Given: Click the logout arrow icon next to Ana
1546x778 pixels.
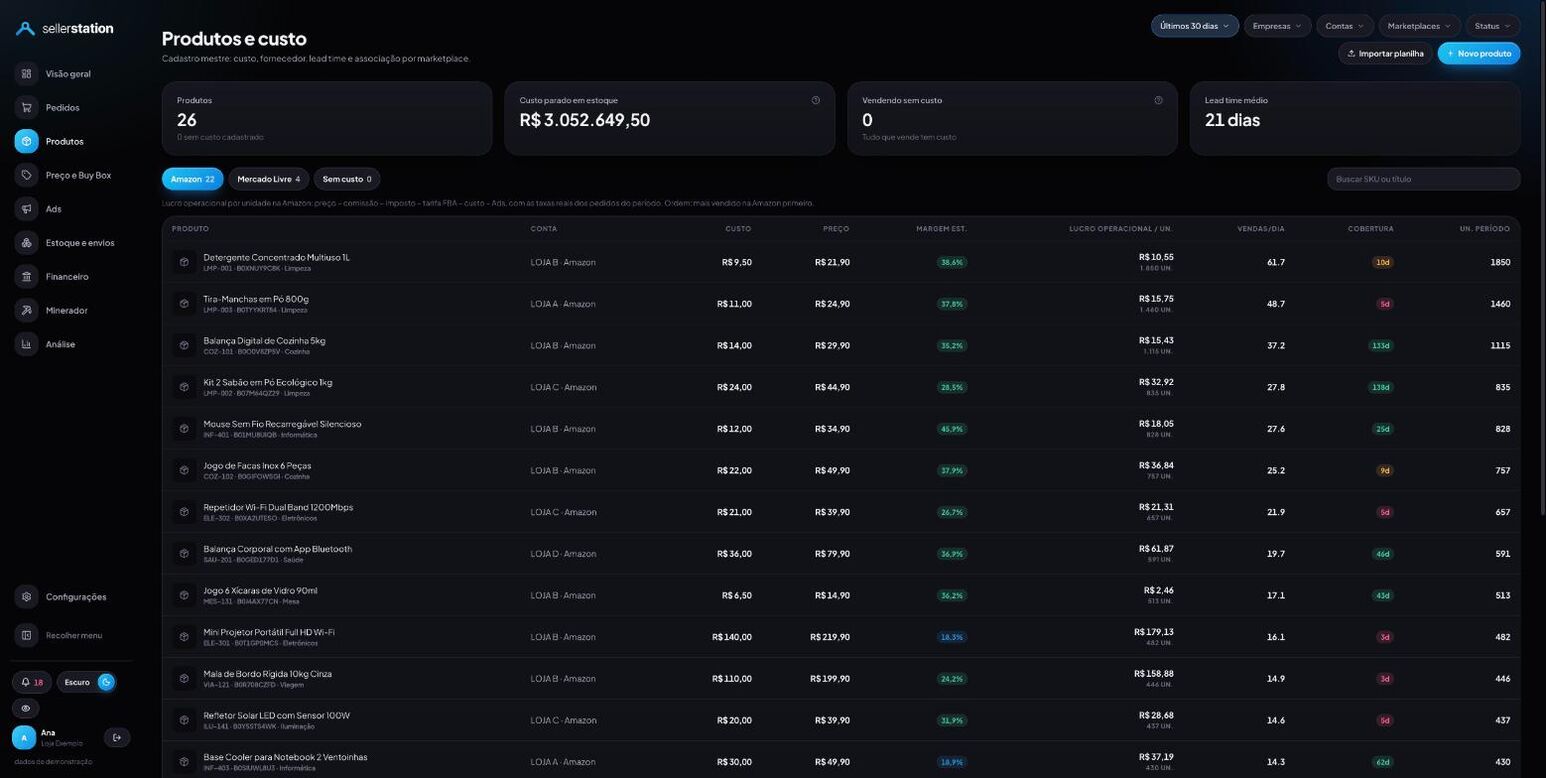Looking at the screenshot, I should (117, 738).
